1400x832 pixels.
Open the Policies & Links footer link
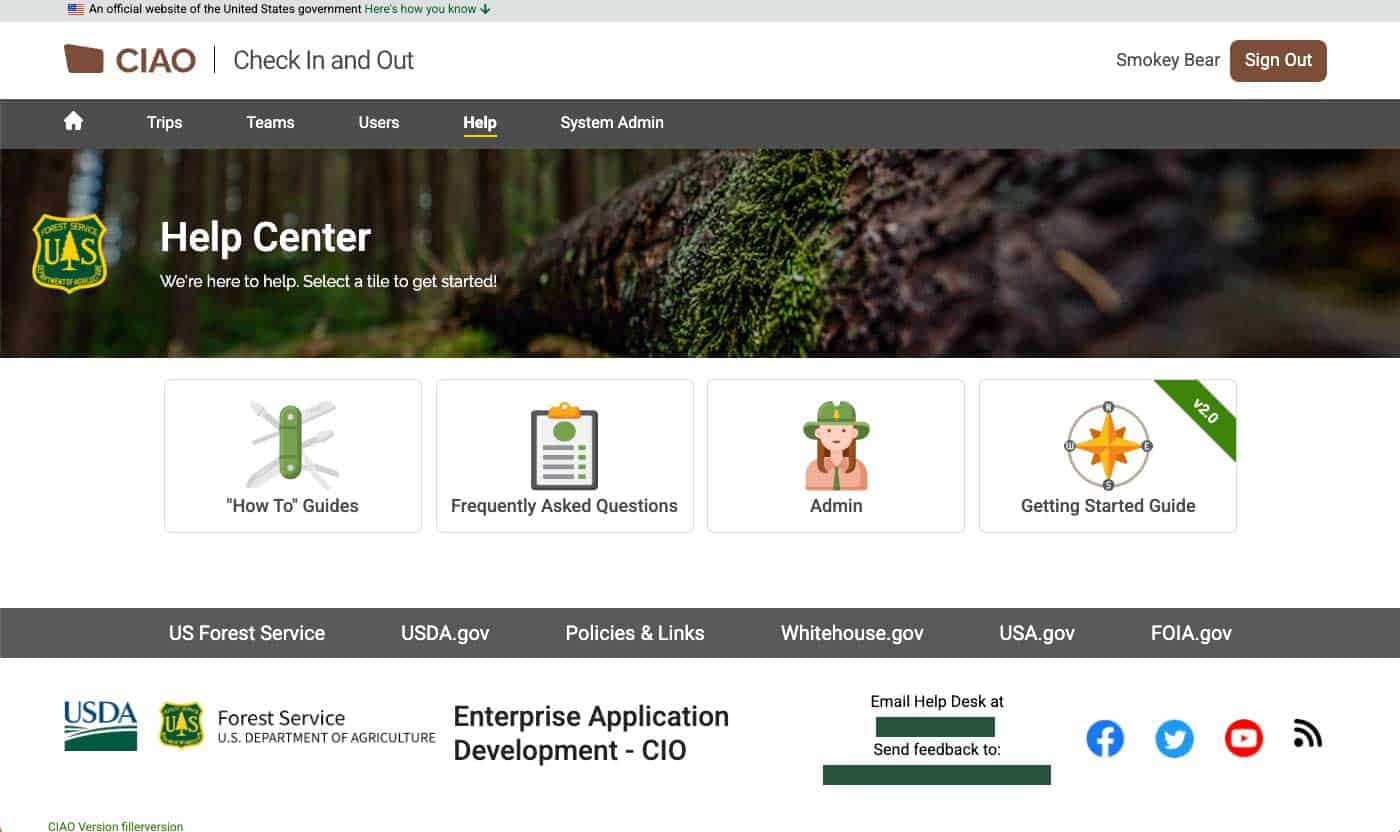[x=634, y=633]
